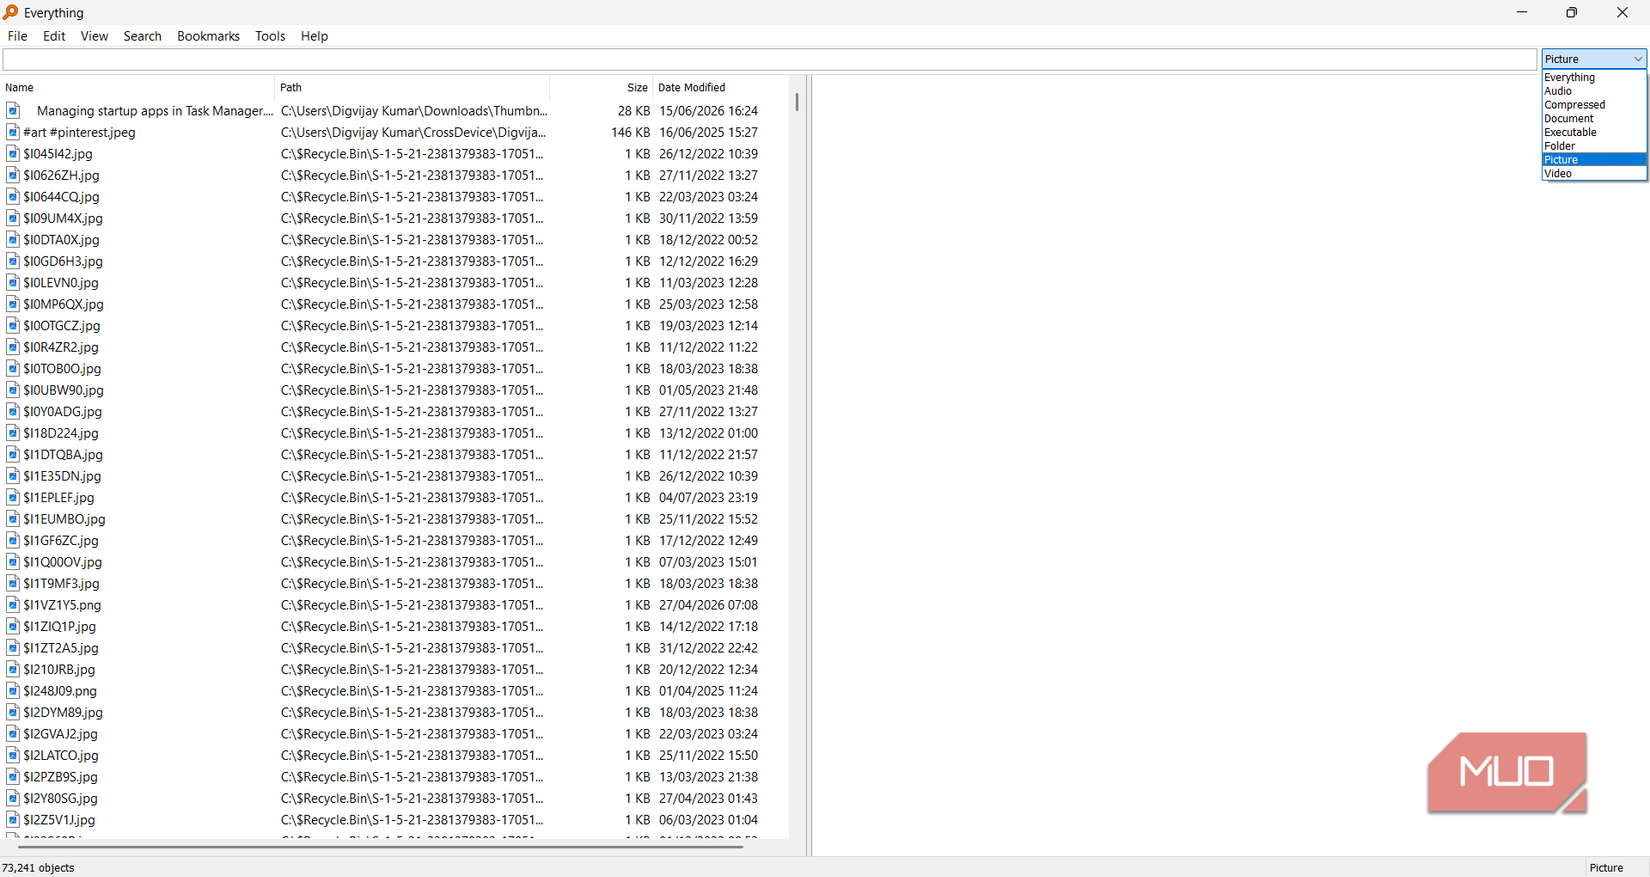
Task: Click file icon of $I0GD6H3.jpg
Action: (x=13, y=261)
